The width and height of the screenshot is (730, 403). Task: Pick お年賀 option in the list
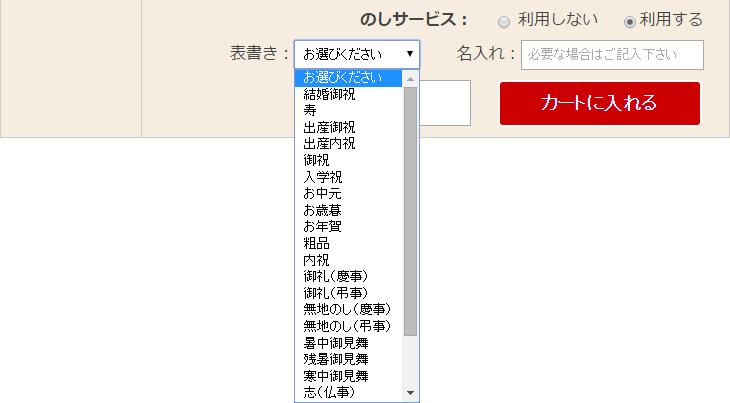(x=348, y=227)
